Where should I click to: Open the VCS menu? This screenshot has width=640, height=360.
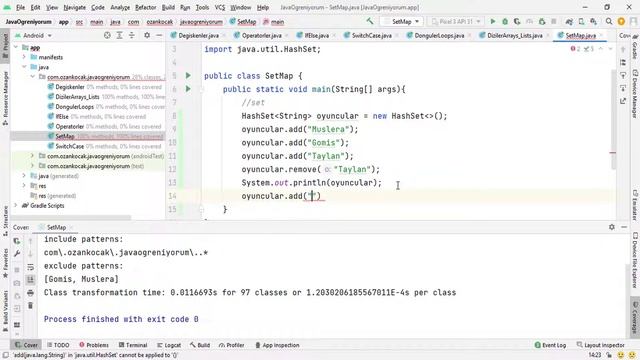click(x=220, y=7)
